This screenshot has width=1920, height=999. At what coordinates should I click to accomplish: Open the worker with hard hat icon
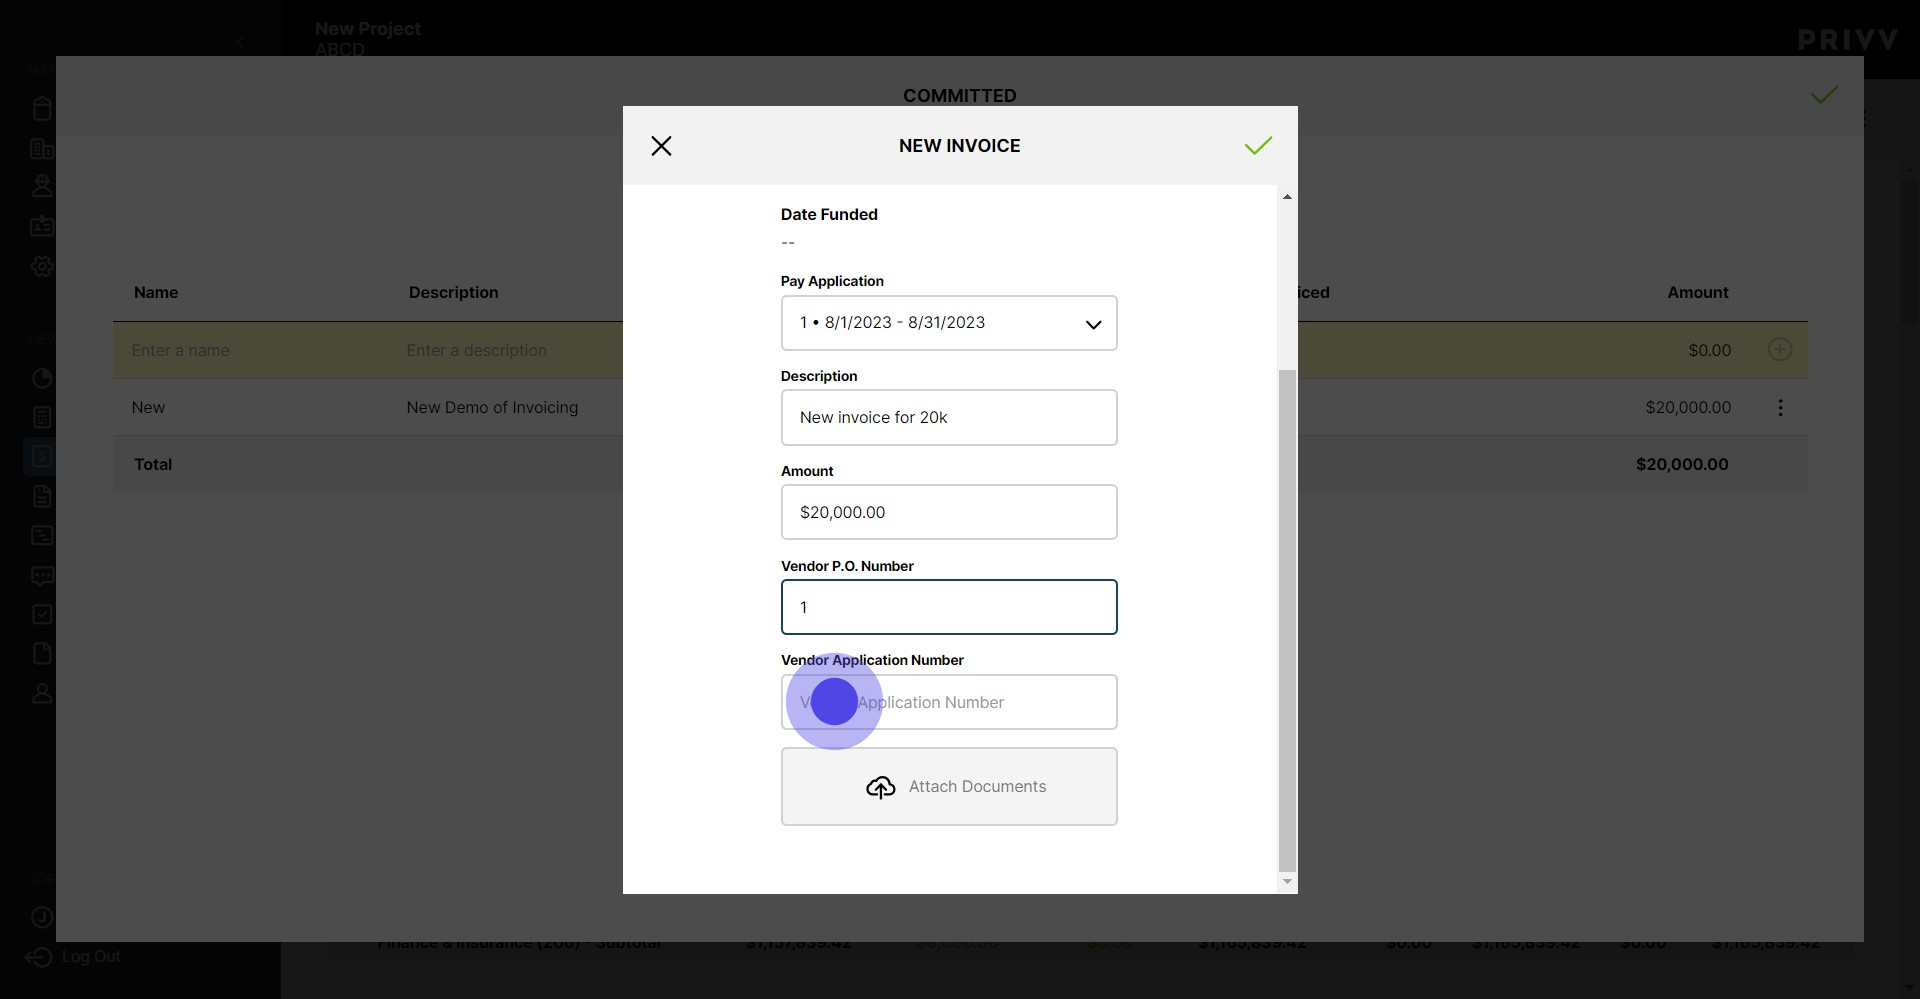[42, 186]
